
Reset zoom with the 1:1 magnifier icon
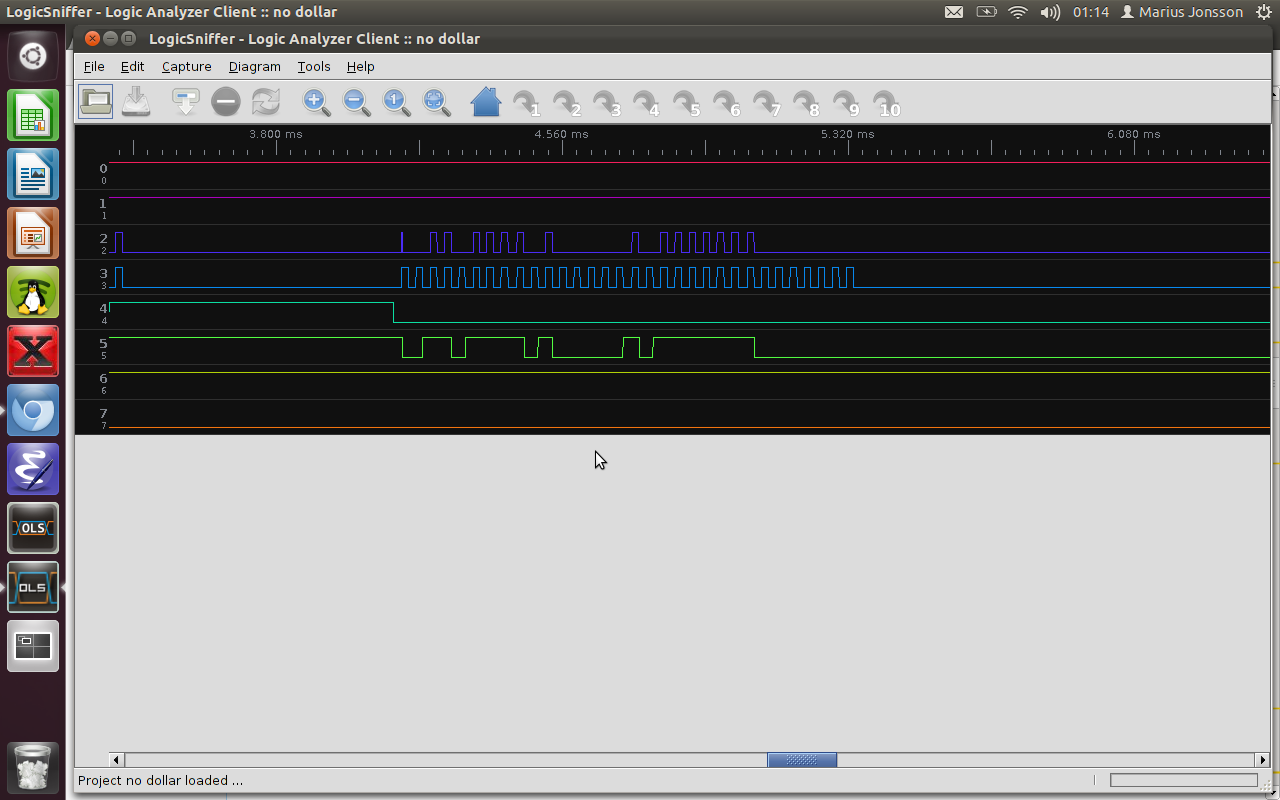coord(397,101)
